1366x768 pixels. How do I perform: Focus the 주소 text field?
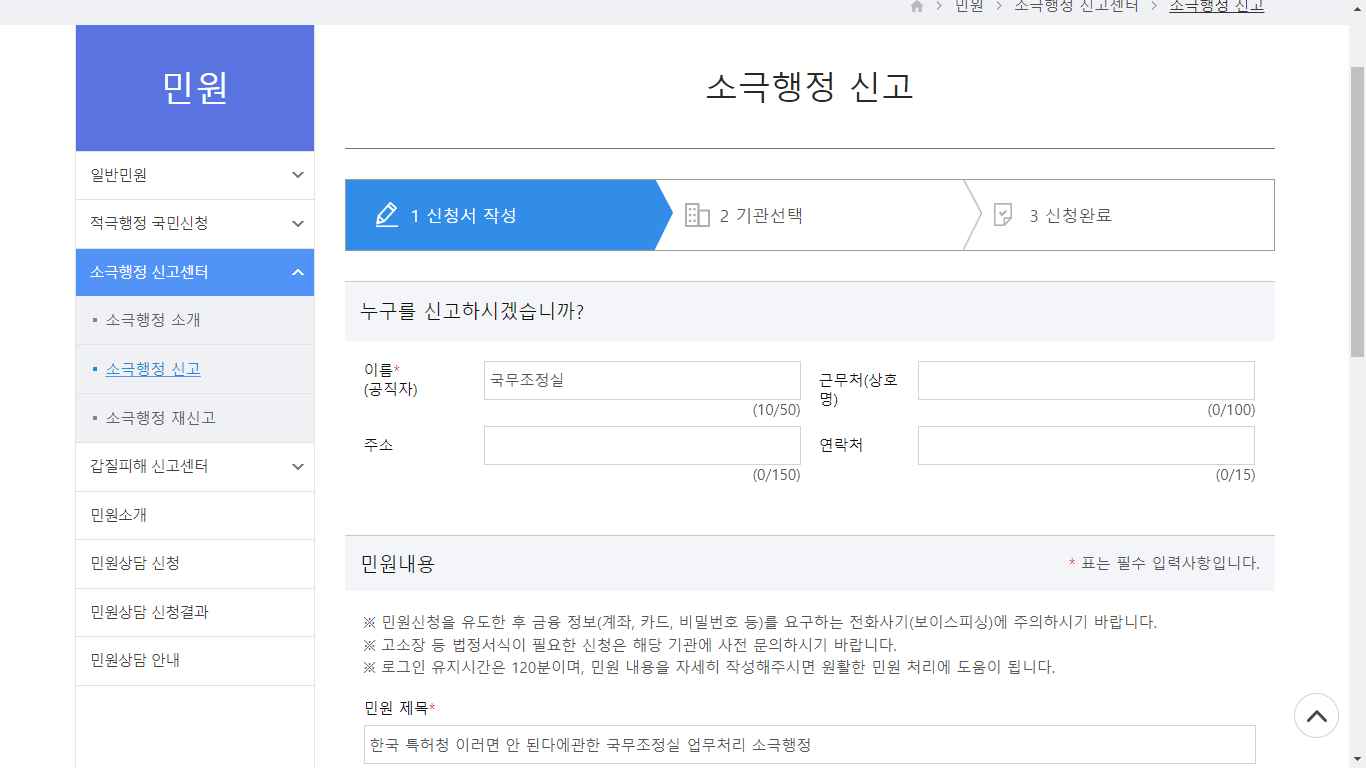click(642, 446)
